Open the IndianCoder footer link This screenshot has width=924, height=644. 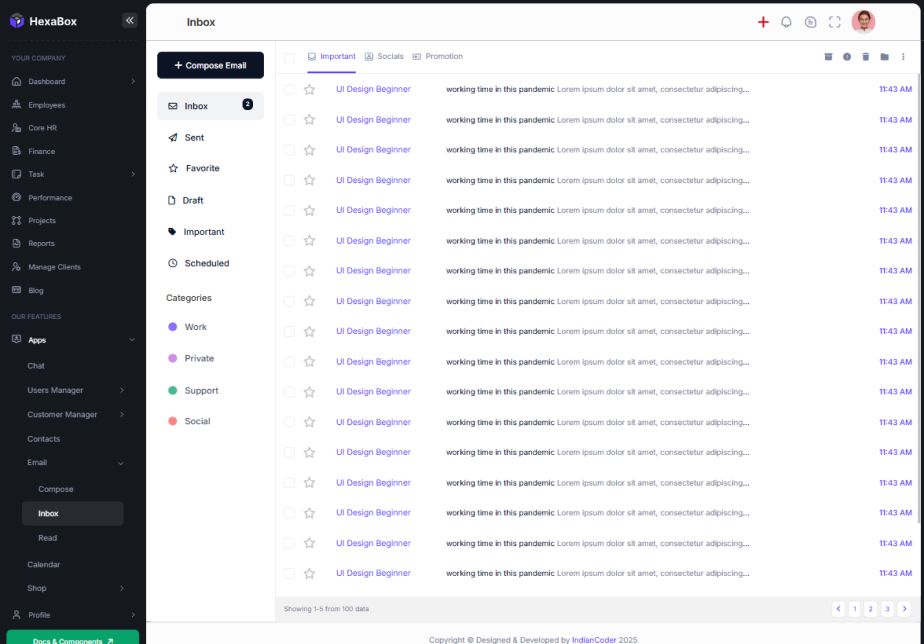[x=596, y=640]
